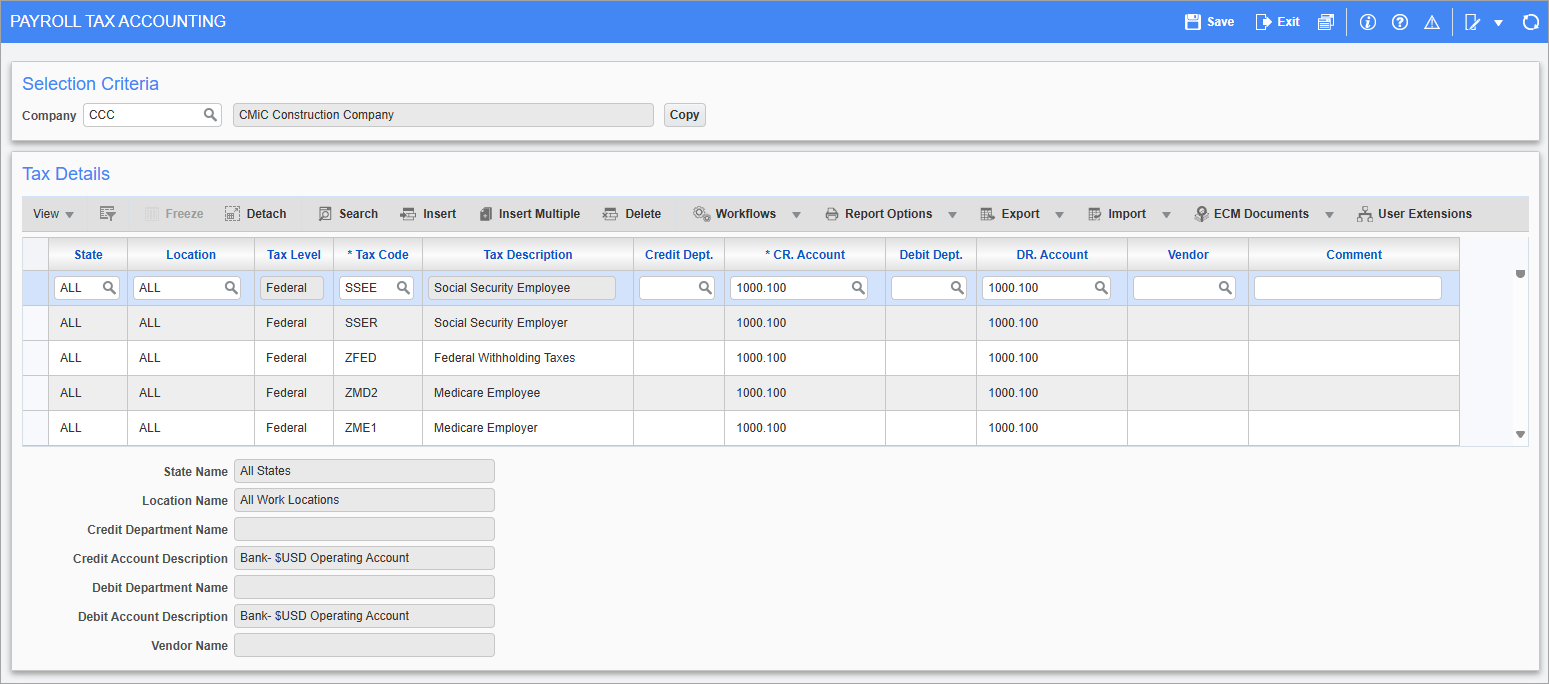Open the warning triangle icon
1549x684 pixels.
[1432, 22]
